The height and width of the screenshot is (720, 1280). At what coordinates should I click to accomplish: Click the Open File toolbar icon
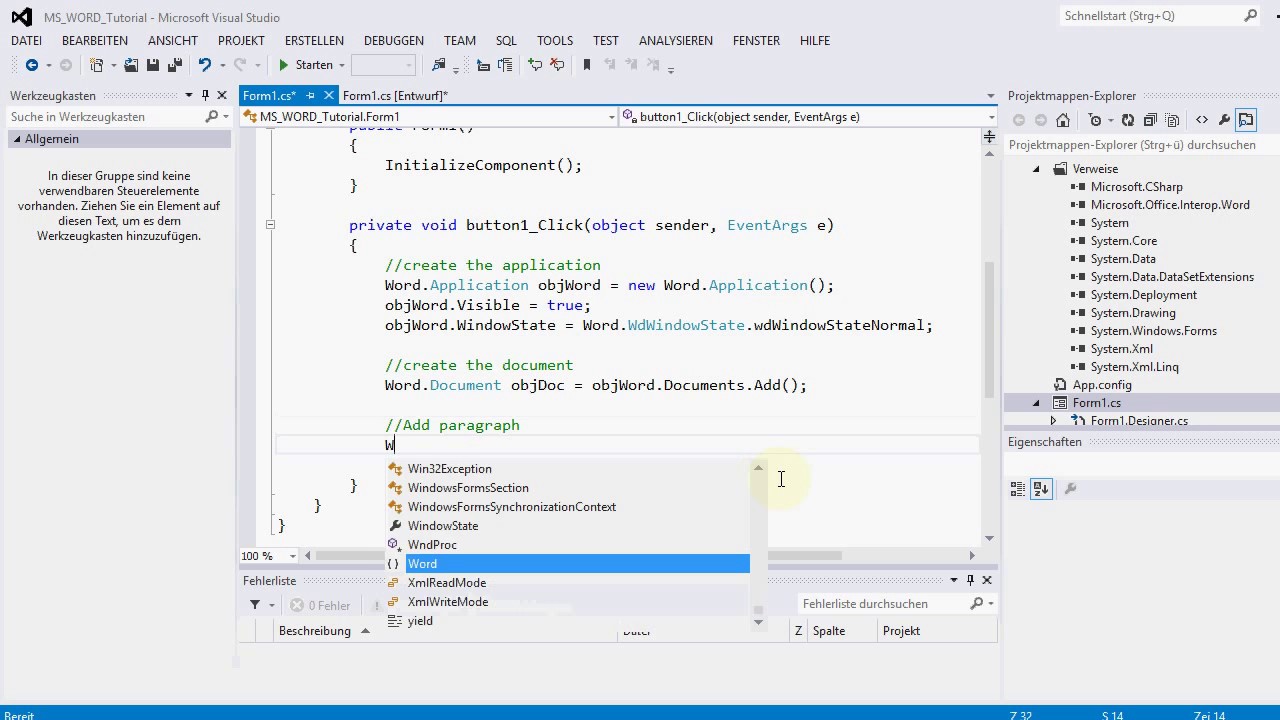click(131, 65)
